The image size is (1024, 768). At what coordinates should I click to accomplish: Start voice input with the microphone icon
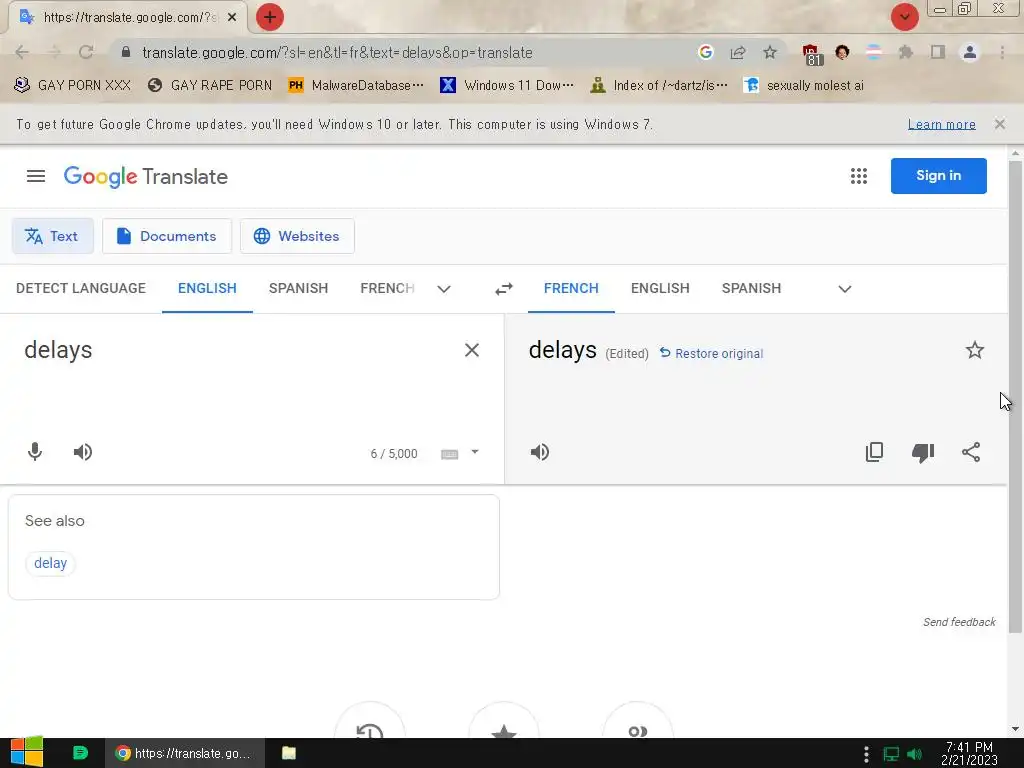35,452
